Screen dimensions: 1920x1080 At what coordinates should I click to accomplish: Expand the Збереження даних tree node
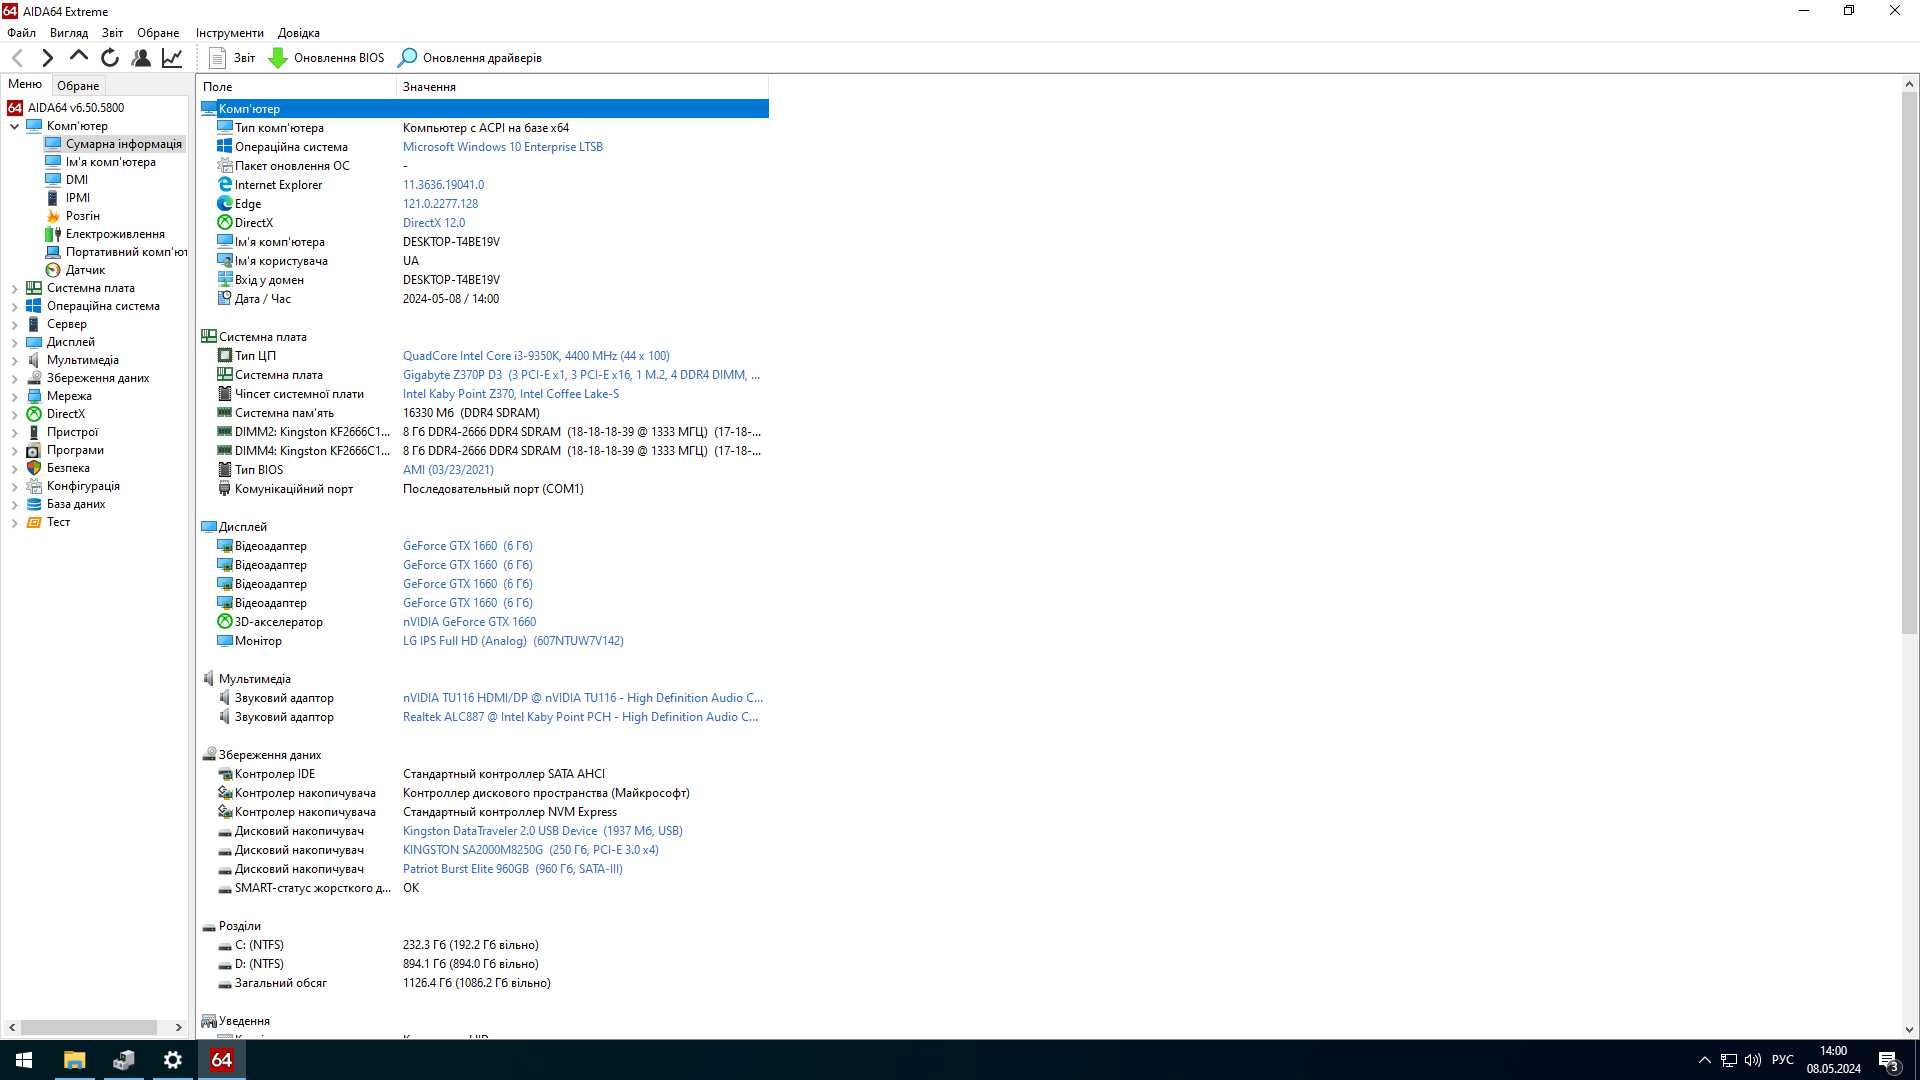point(14,378)
